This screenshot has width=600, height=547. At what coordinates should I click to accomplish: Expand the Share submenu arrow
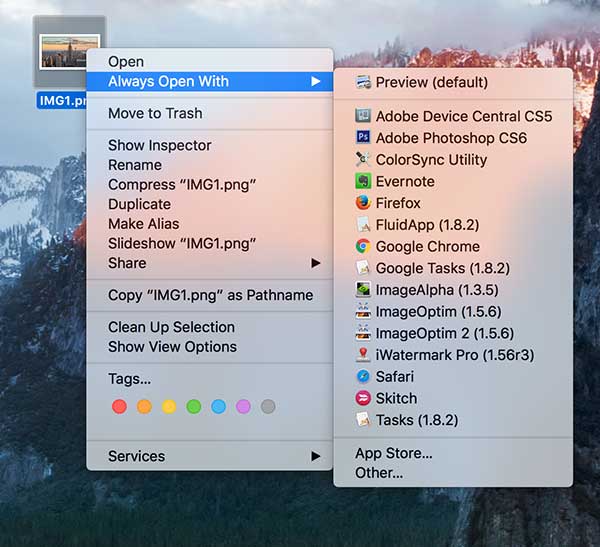(315, 263)
